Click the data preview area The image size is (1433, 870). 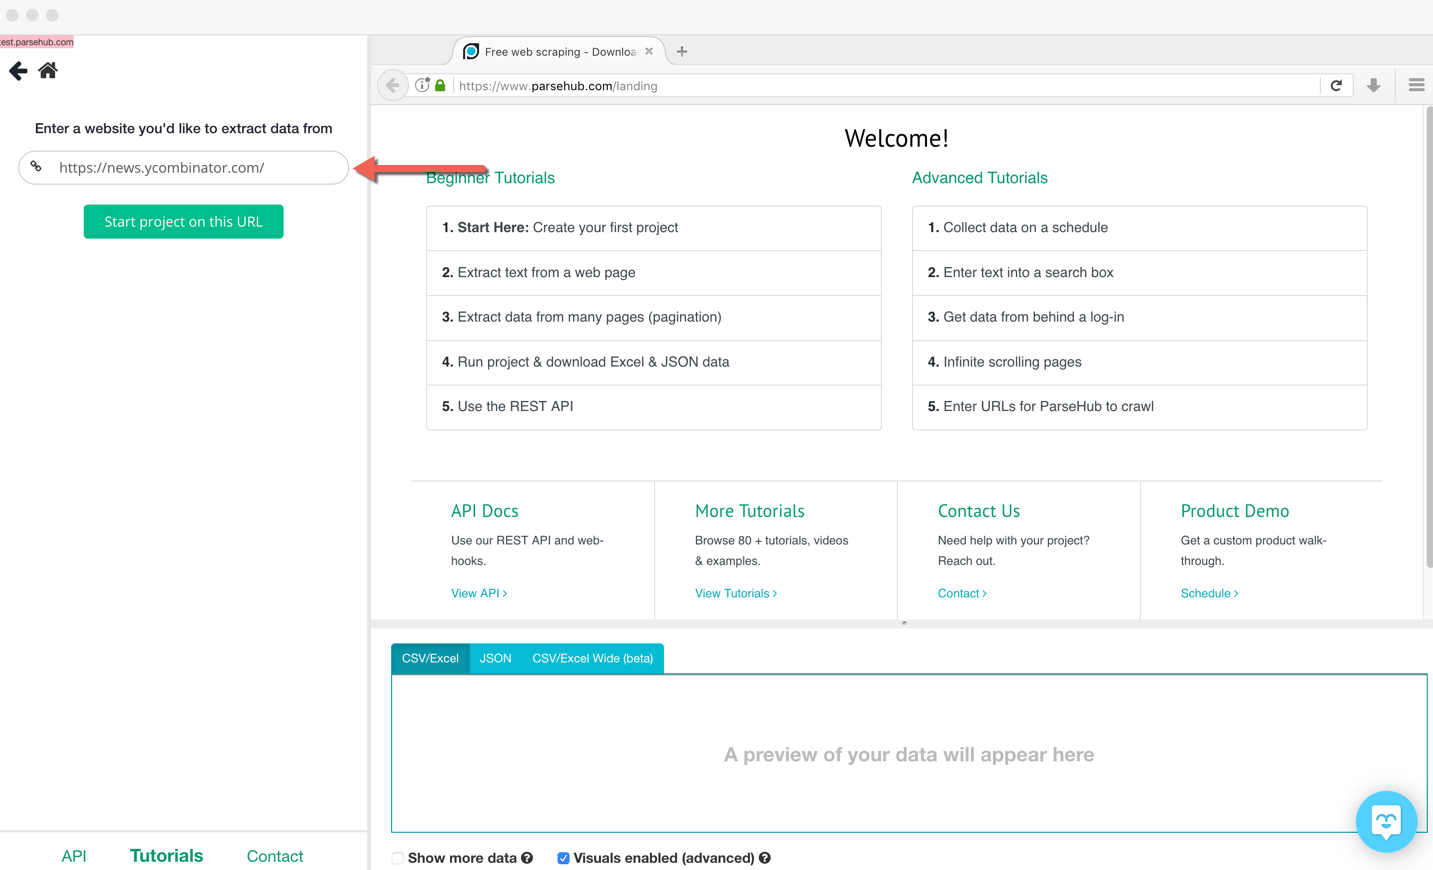(909, 754)
